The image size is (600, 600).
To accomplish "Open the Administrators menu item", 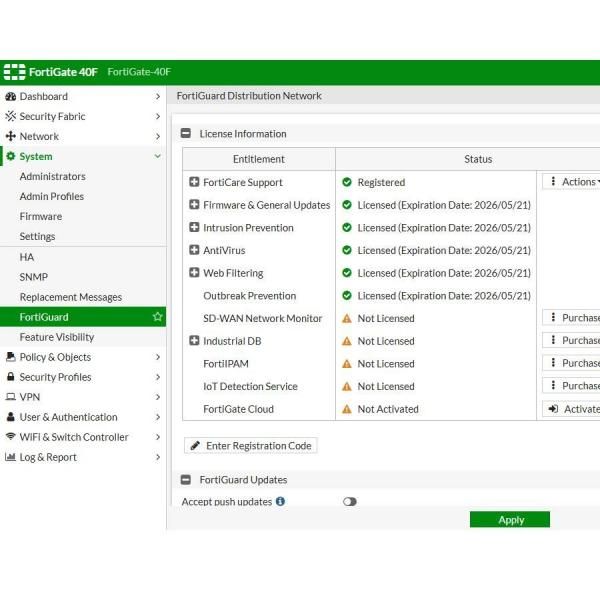I will [52, 177].
